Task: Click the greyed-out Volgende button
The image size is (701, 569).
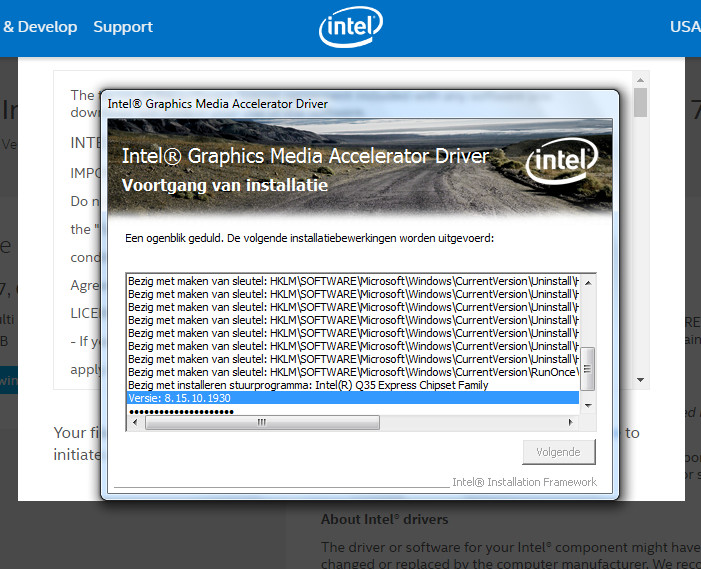Action: (559, 452)
